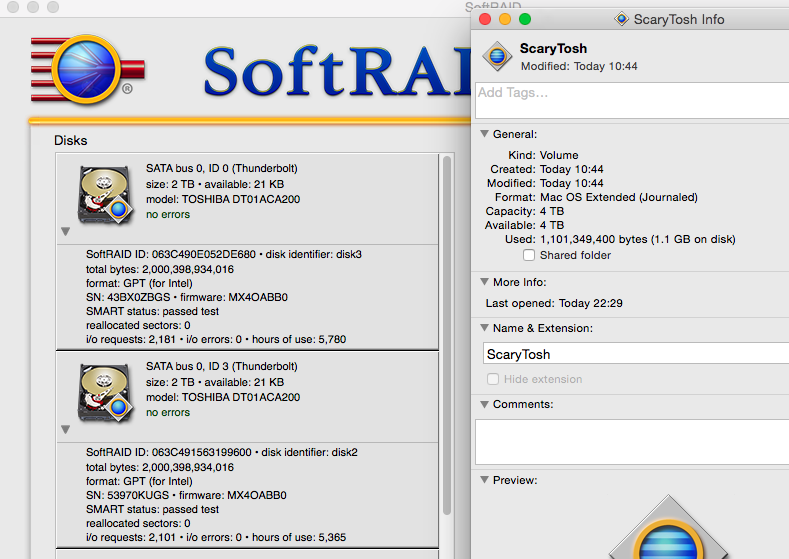789x559 pixels.
Task: Click the title bar ScaryTosh proxy icon
Action: point(622,19)
